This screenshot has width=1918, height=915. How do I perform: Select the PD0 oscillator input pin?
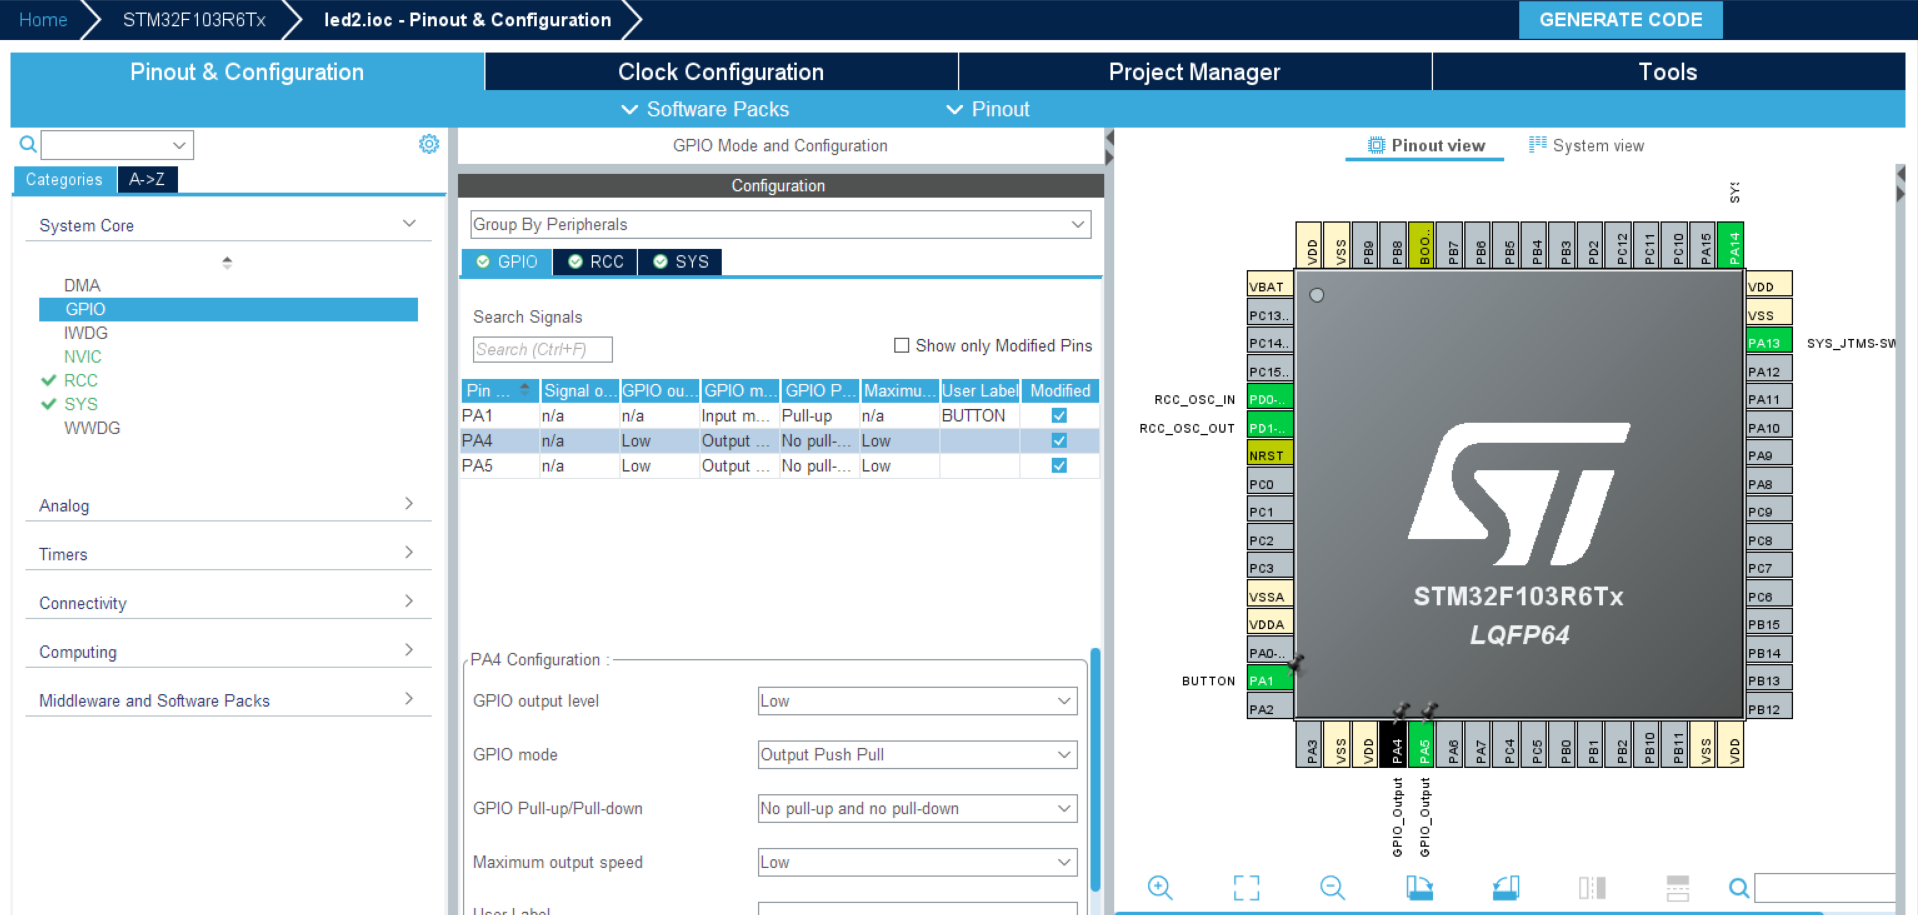[x=1269, y=398]
